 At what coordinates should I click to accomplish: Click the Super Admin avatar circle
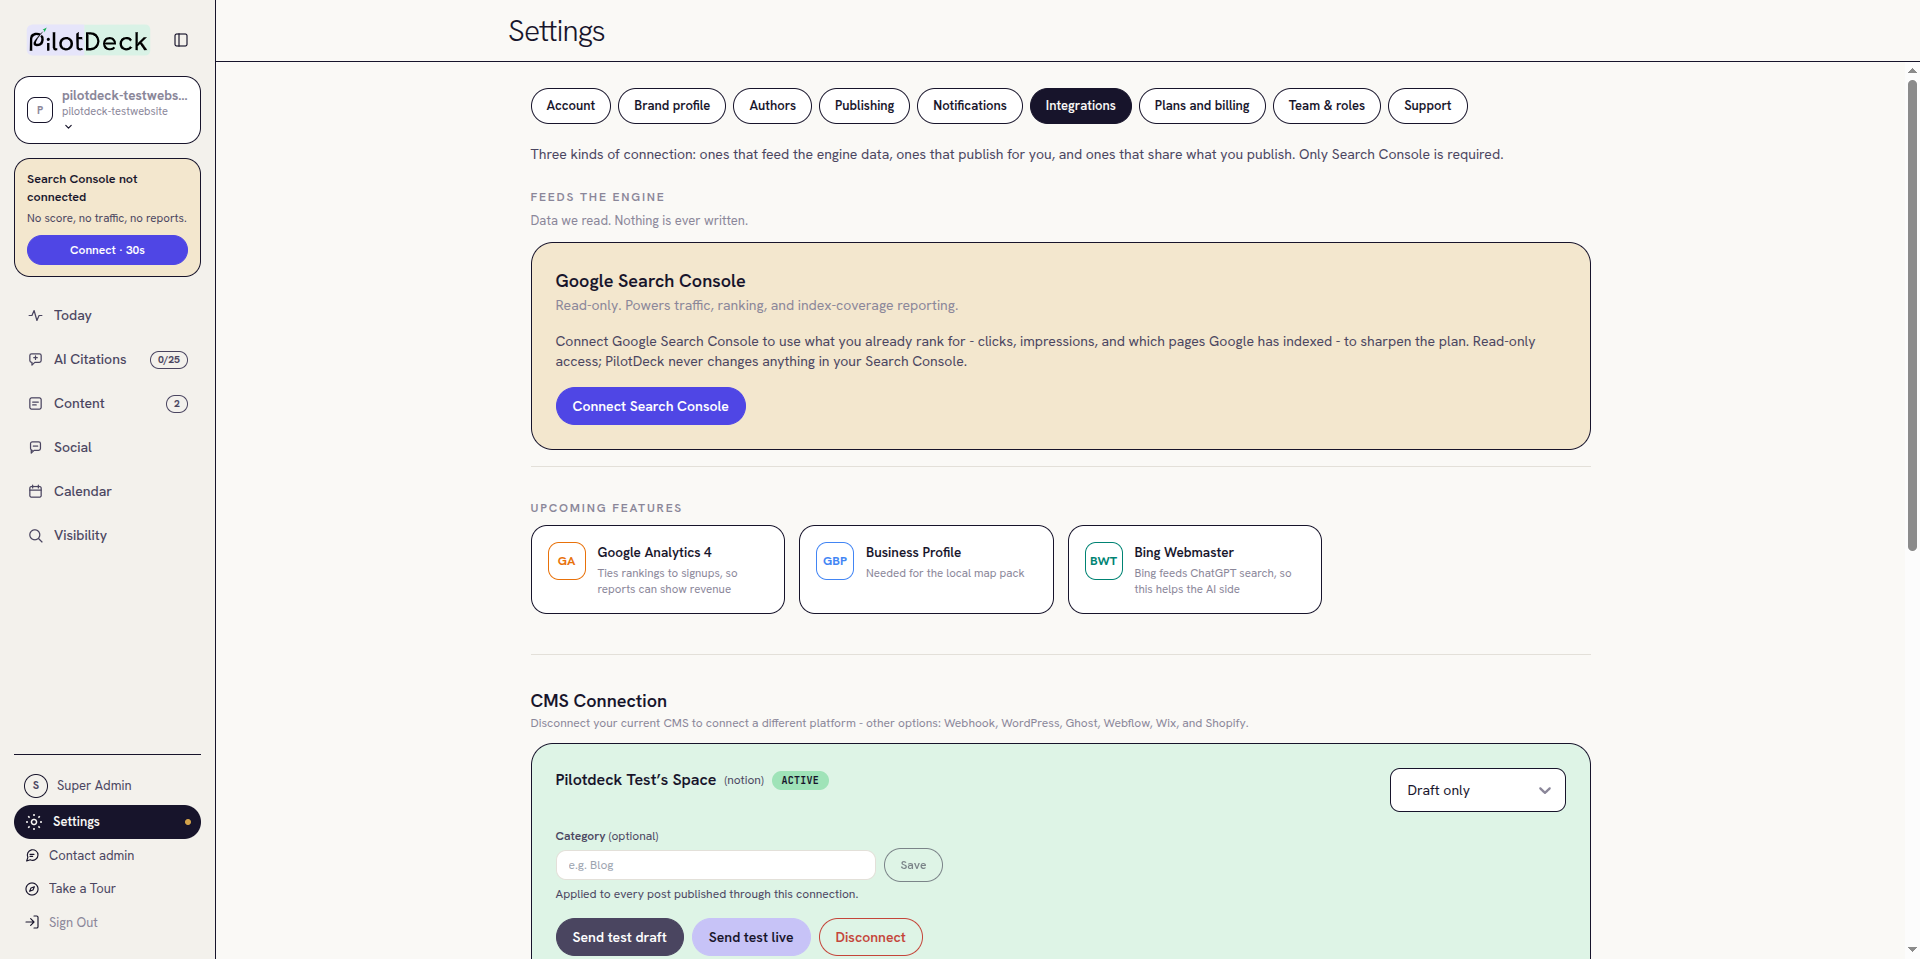tap(36, 785)
